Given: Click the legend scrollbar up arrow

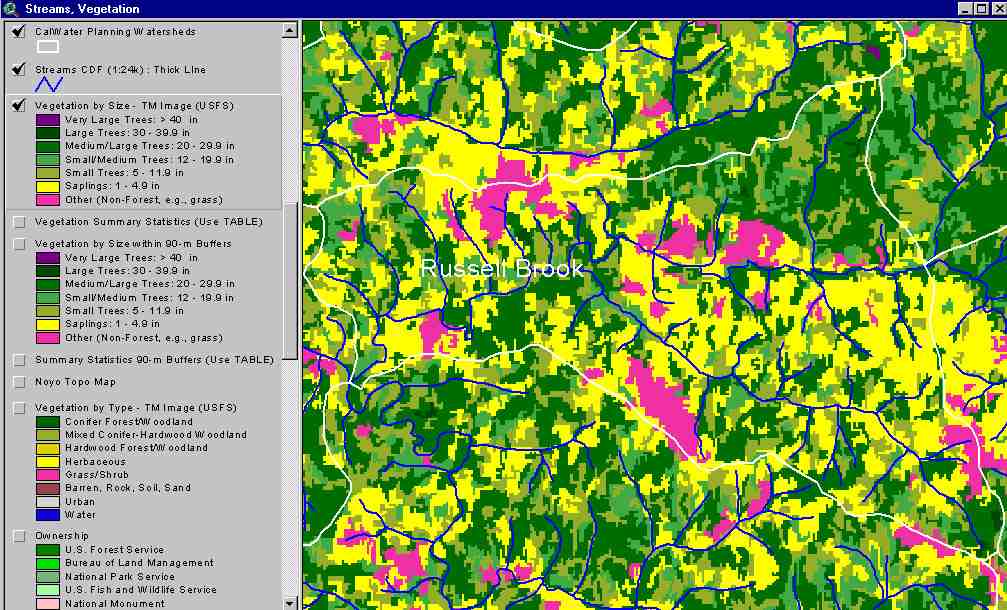Looking at the screenshot, I should 290,30.
